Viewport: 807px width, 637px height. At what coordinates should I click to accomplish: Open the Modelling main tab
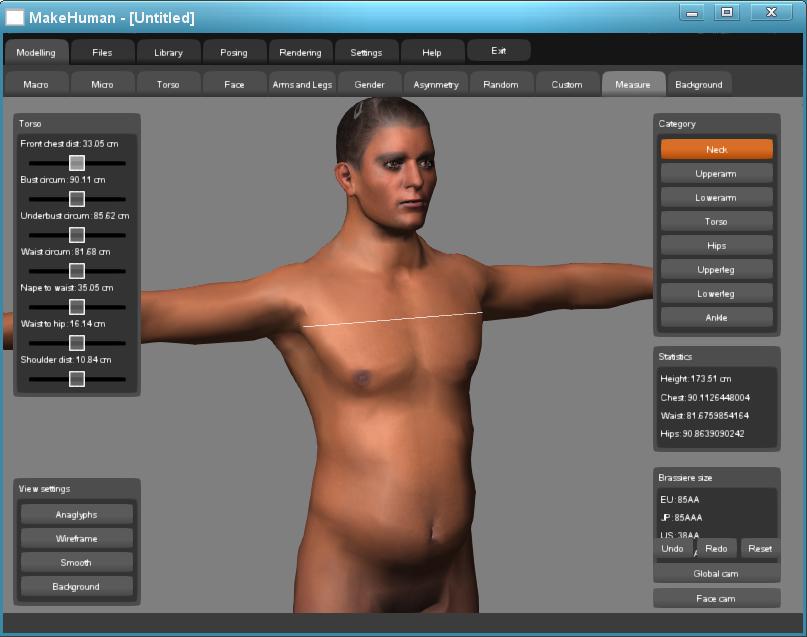36,52
